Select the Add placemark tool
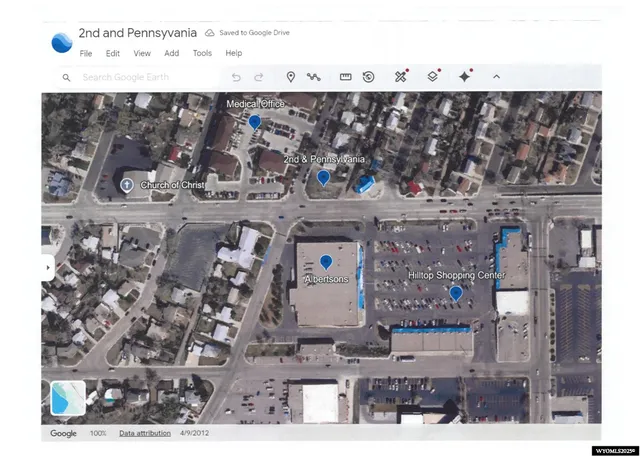The height and width of the screenshot is (456, 640). (291, 77)
